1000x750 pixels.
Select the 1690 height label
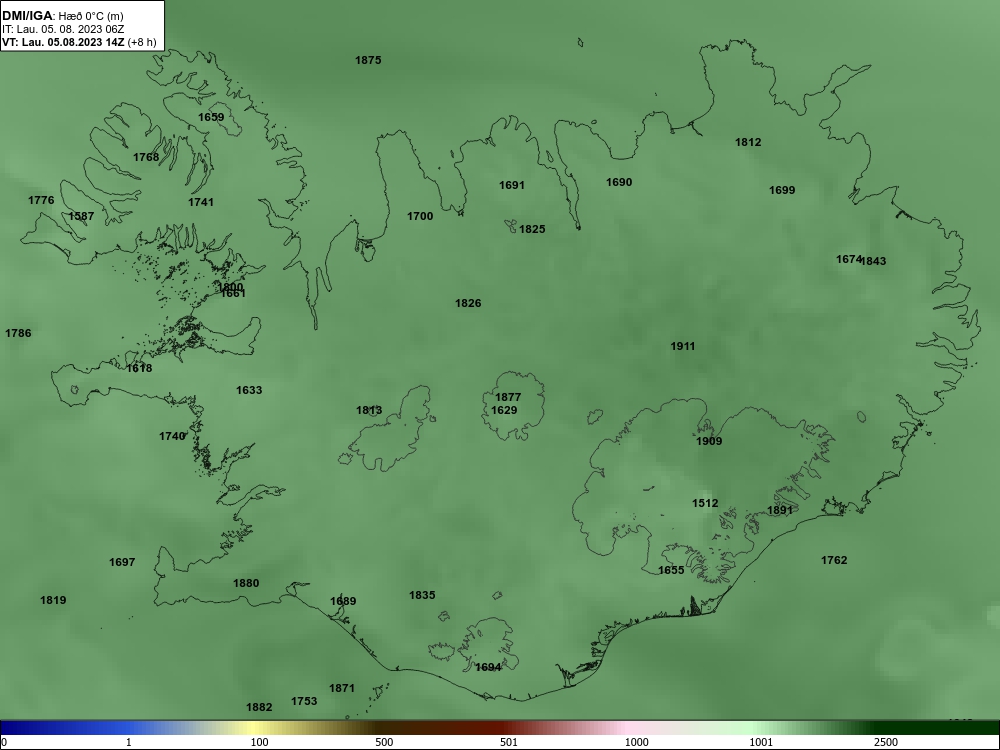tap(619, 182)
